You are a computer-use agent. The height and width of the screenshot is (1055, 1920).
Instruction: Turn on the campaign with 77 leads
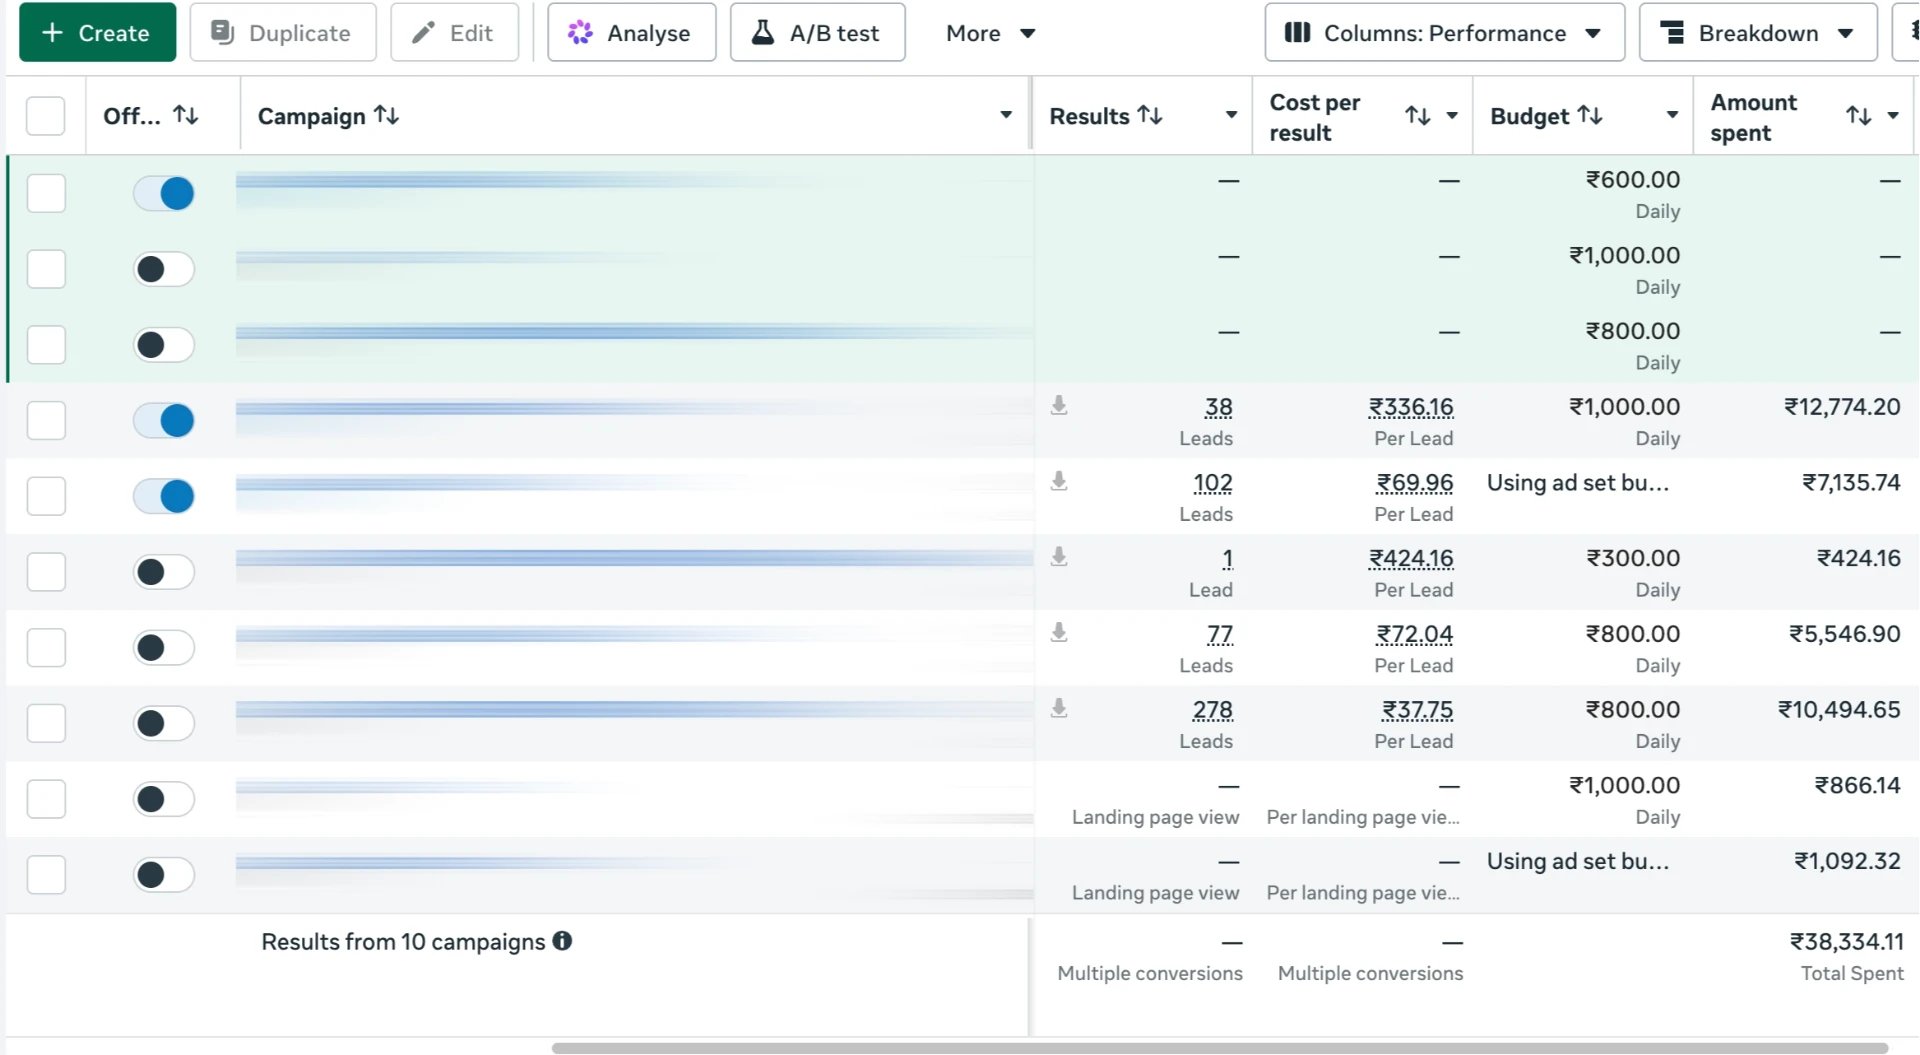[164, 647]
